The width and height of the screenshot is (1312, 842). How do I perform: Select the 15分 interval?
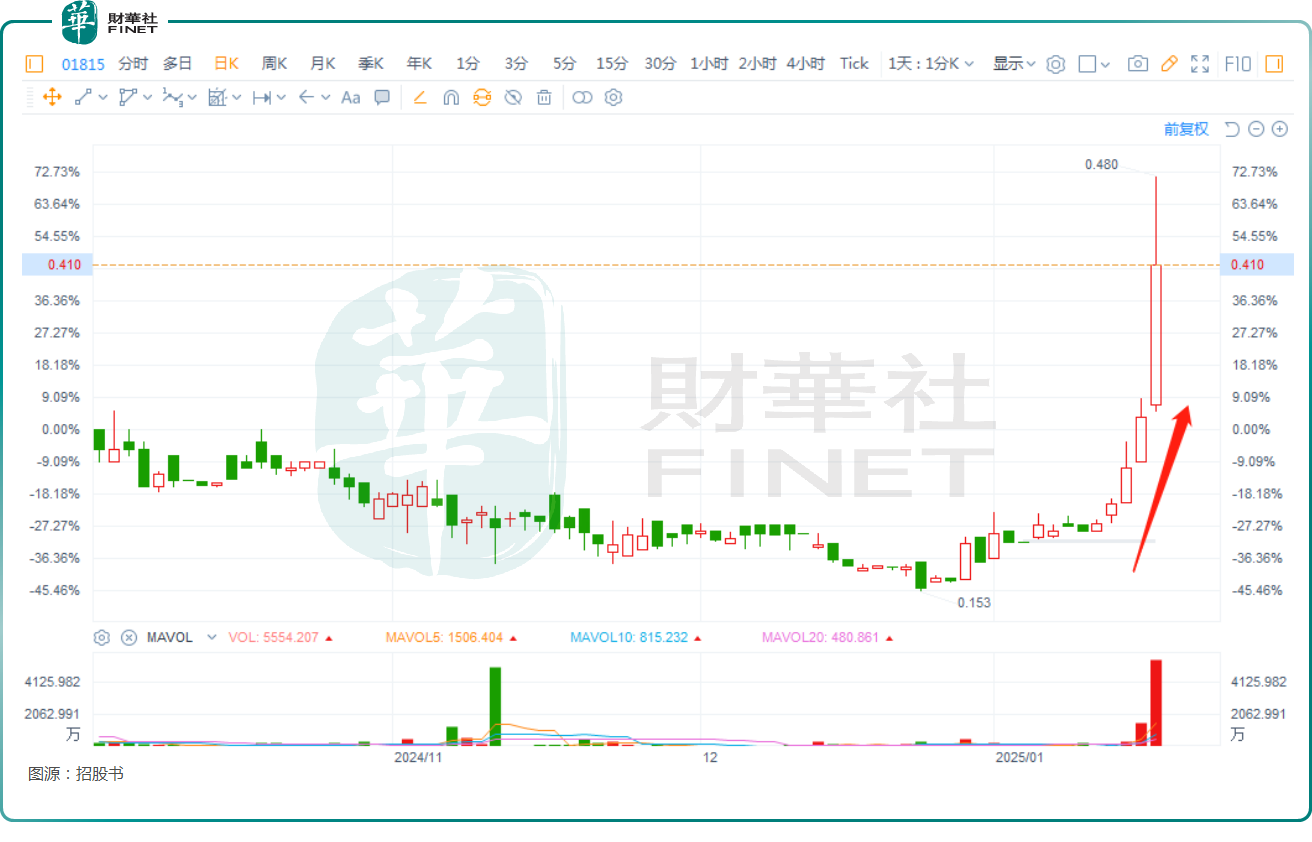(612, 64)
